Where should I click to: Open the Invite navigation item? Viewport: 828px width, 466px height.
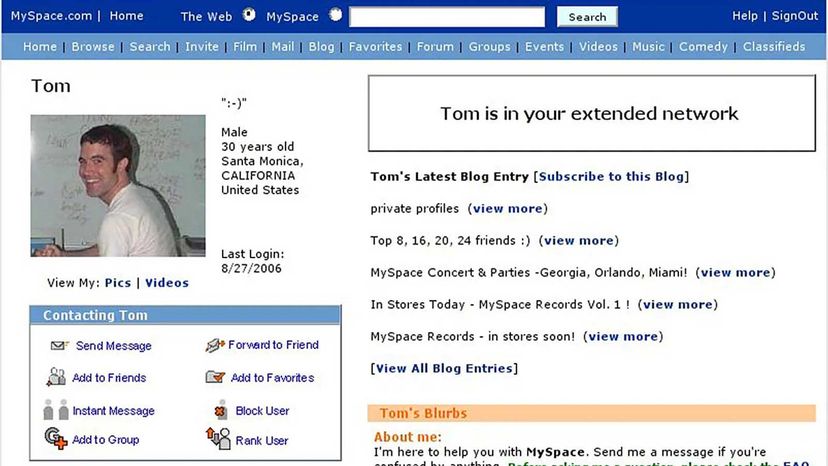(x=202, y=46)
